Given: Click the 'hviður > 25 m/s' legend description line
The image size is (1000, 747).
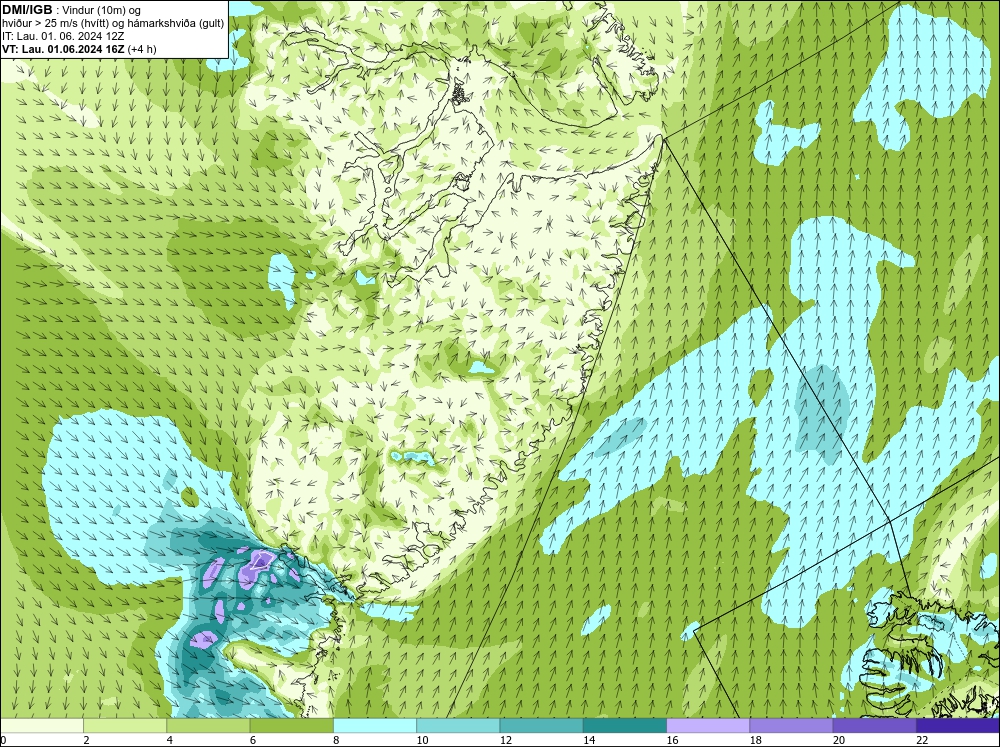Looking at the screenshot, I should click(x=113, y=24).
